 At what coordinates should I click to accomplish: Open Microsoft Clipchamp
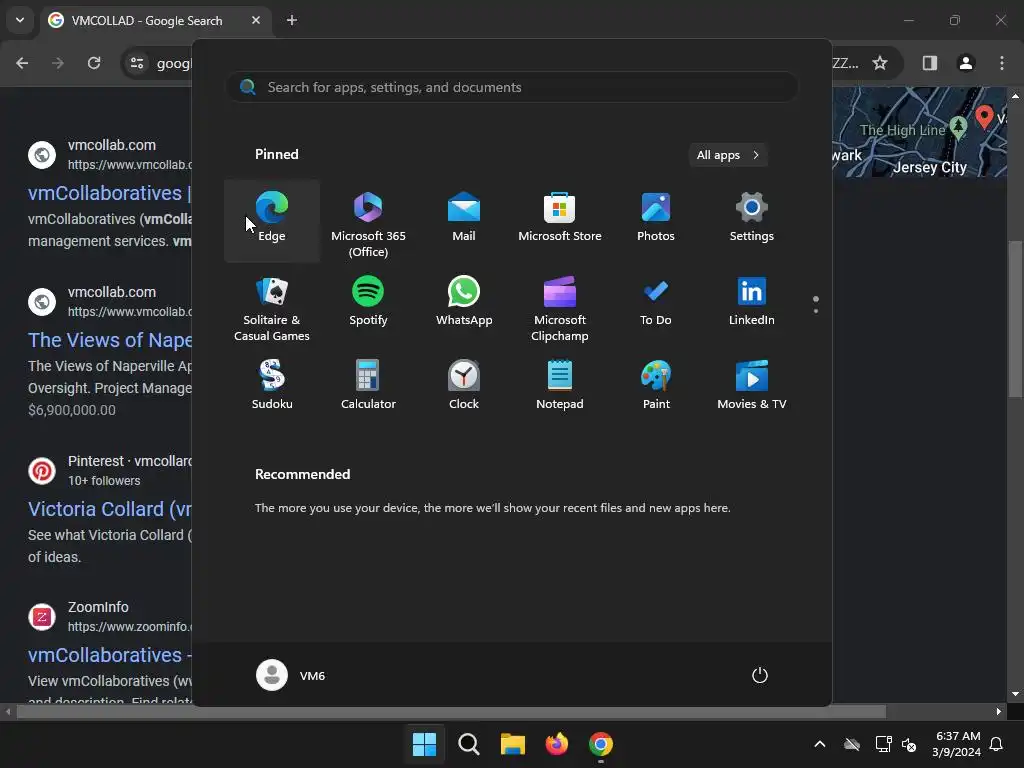coord(560,307)
